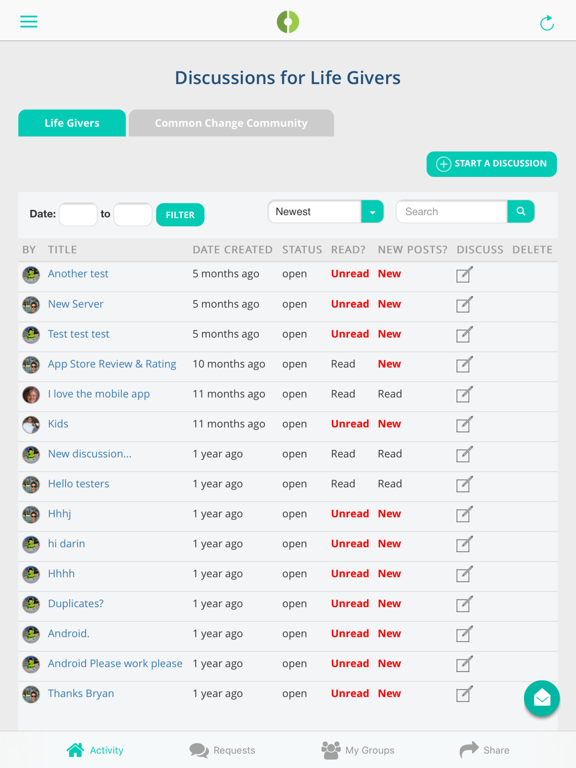576x768 pixels.
Task: Open discuss icon for Hhhh
Action: coord(464,574)
